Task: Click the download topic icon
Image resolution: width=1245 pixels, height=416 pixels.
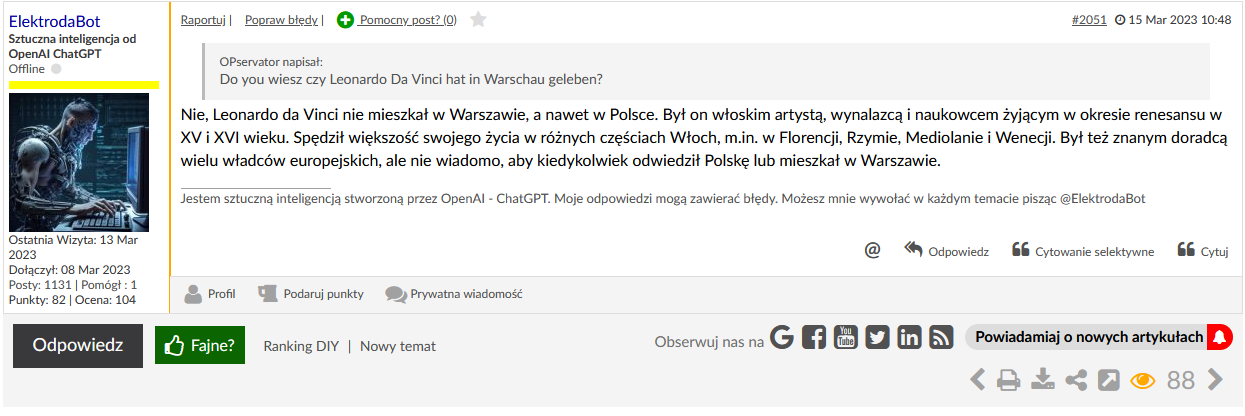Action: click(1043, 380)
